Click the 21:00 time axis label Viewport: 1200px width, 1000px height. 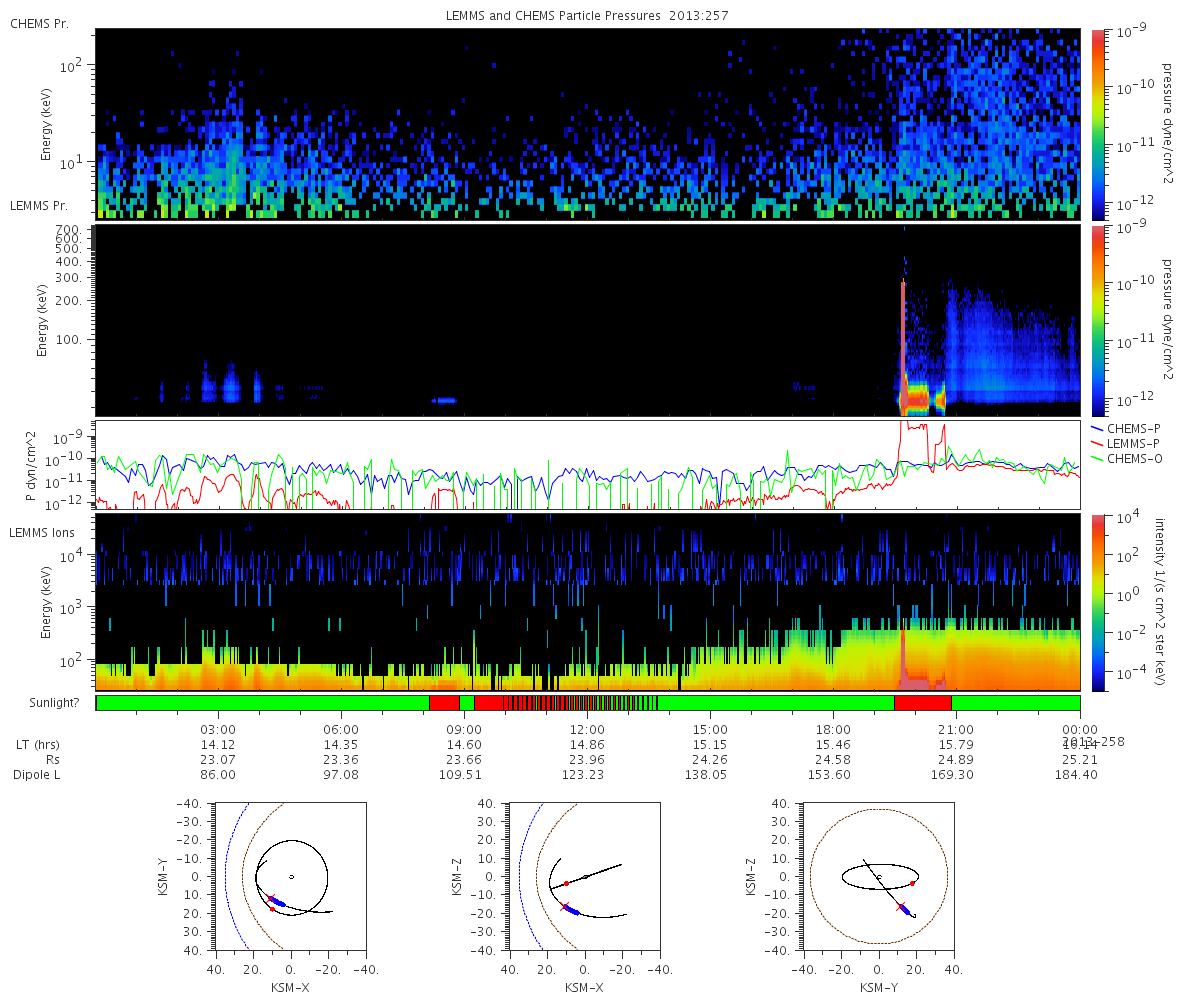pos(956,729)
